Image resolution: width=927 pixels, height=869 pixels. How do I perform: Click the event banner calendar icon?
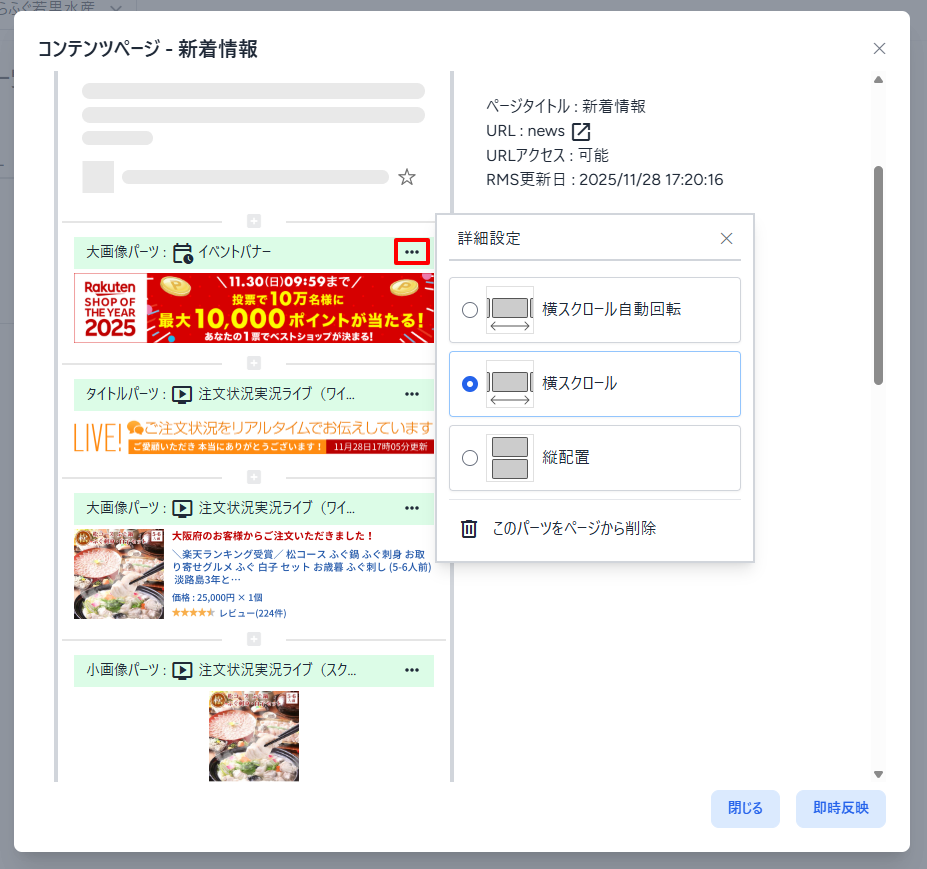coord(182,253)
